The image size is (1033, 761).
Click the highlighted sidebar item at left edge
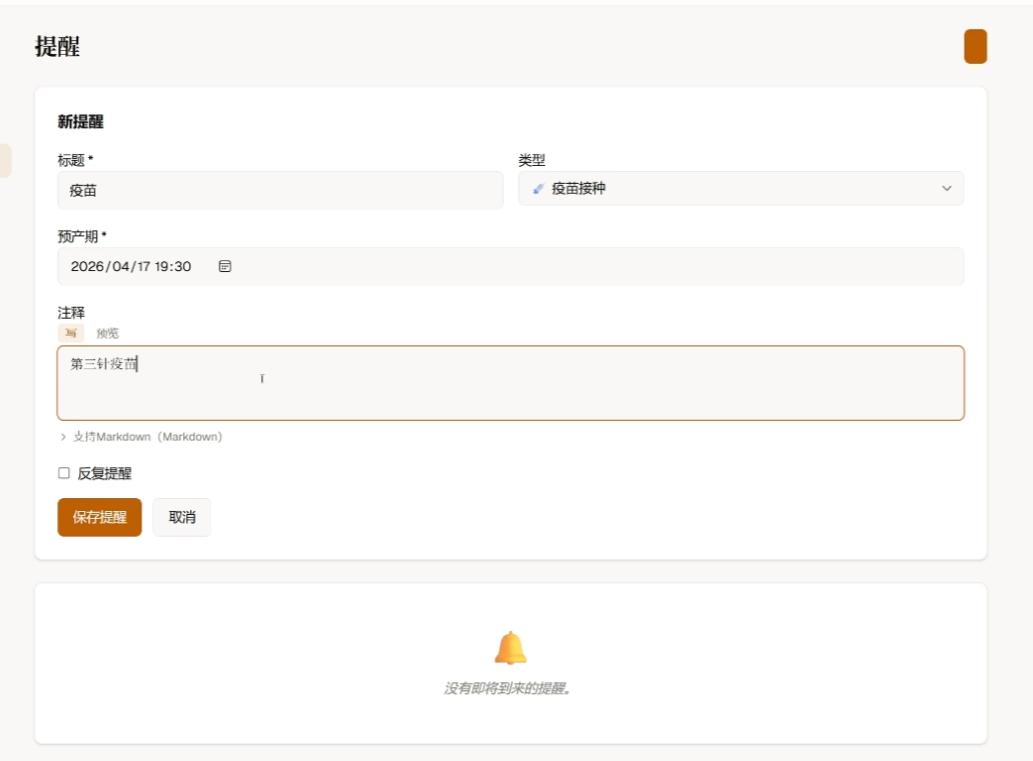click(x=5, y=161)
